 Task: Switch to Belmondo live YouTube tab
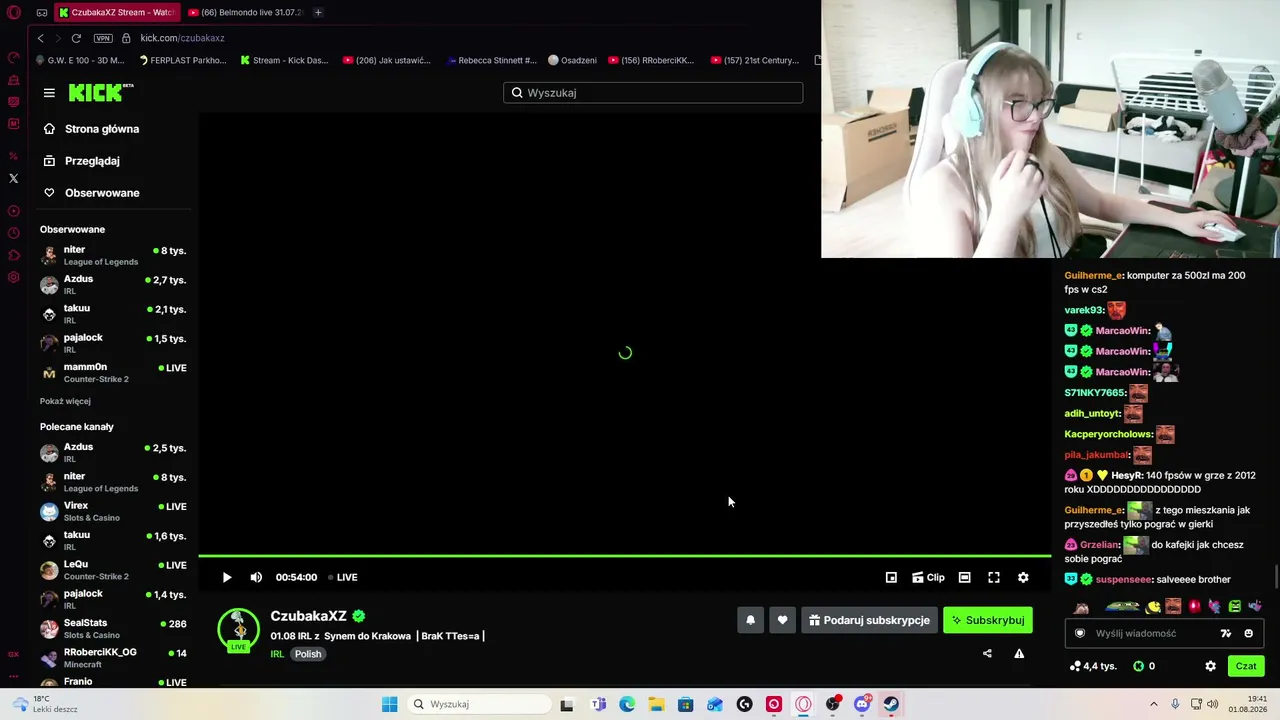pyautogui.click(x=245, y=12)
